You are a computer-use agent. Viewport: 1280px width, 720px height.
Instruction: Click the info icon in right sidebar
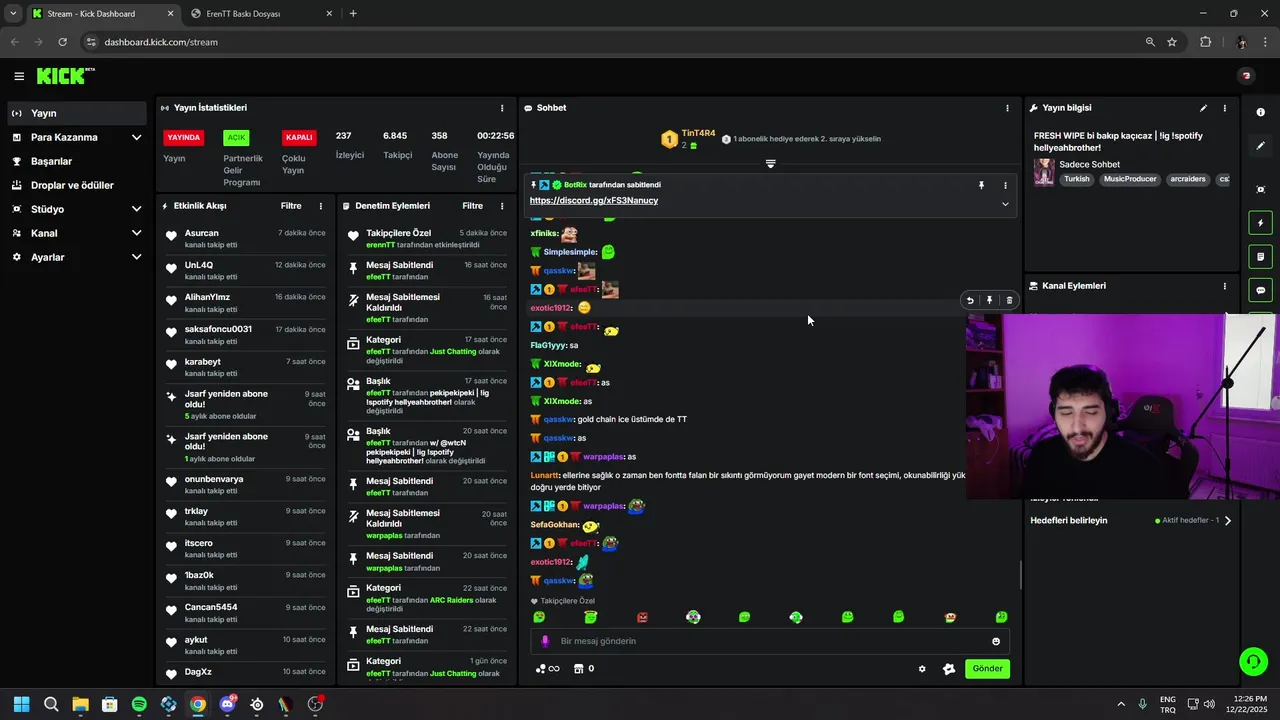click(1261, 112)
